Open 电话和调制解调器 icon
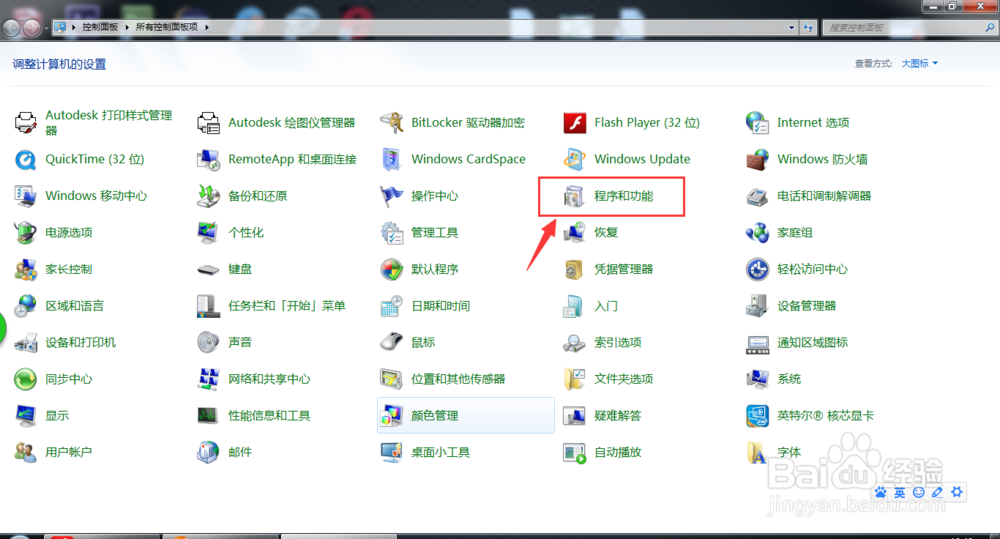The height and width of the screenshot is (539, 1000). click(x=757, y=196)
